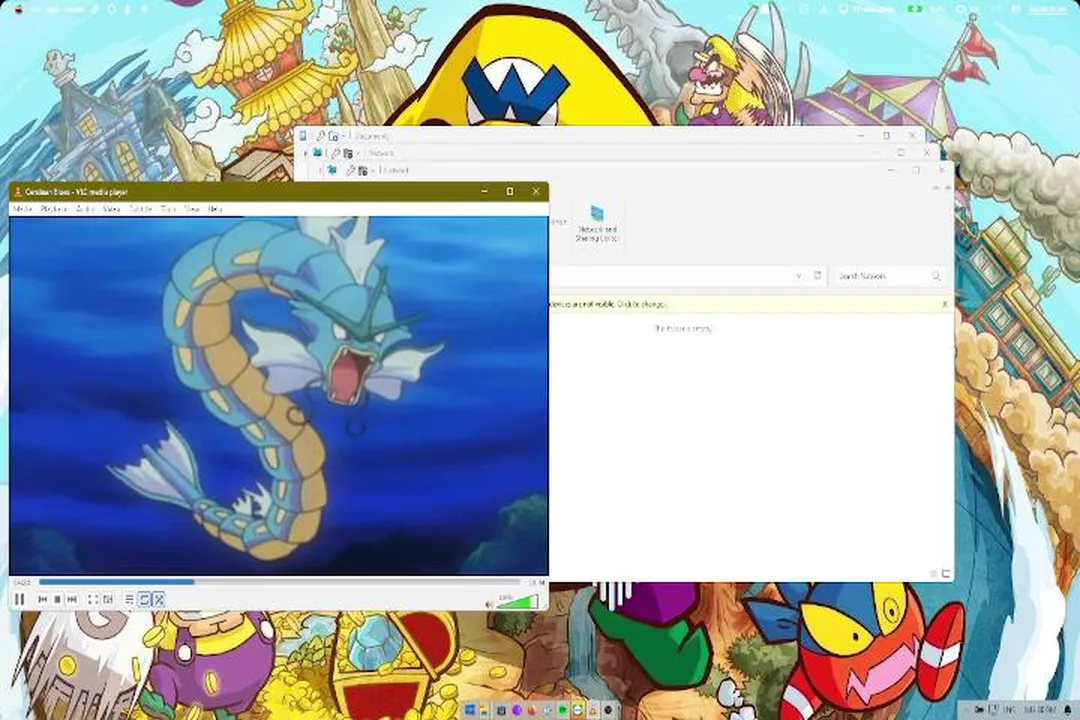
Task: Click Properties icon in Documents window title bar
Action: [x=321, y=136]
